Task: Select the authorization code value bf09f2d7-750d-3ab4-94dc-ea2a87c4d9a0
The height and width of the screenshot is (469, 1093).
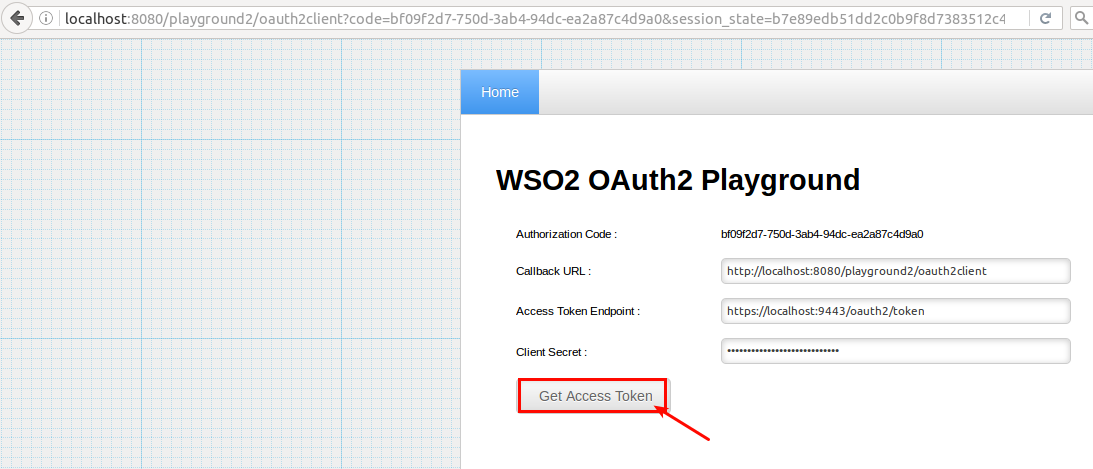Action: [822, 234]
